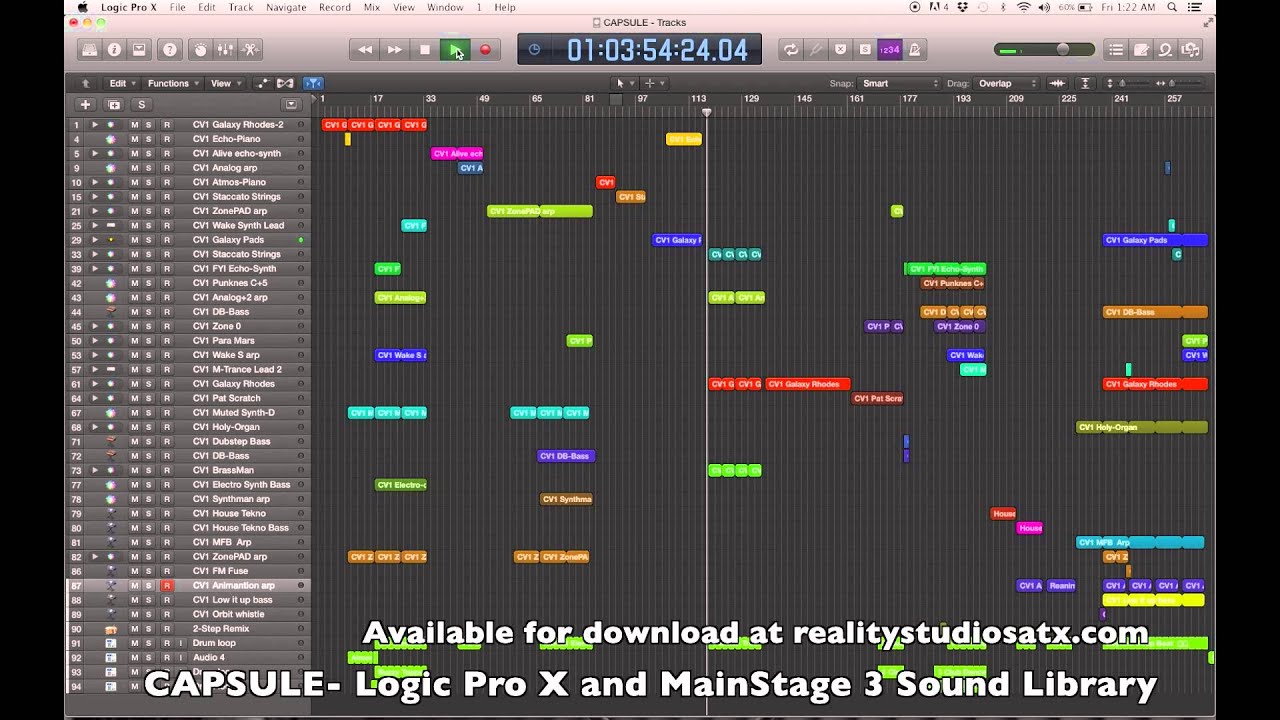Toggle the Metronome click
The height and width of the screenshot is (720, 1280).
coord(914,49)
